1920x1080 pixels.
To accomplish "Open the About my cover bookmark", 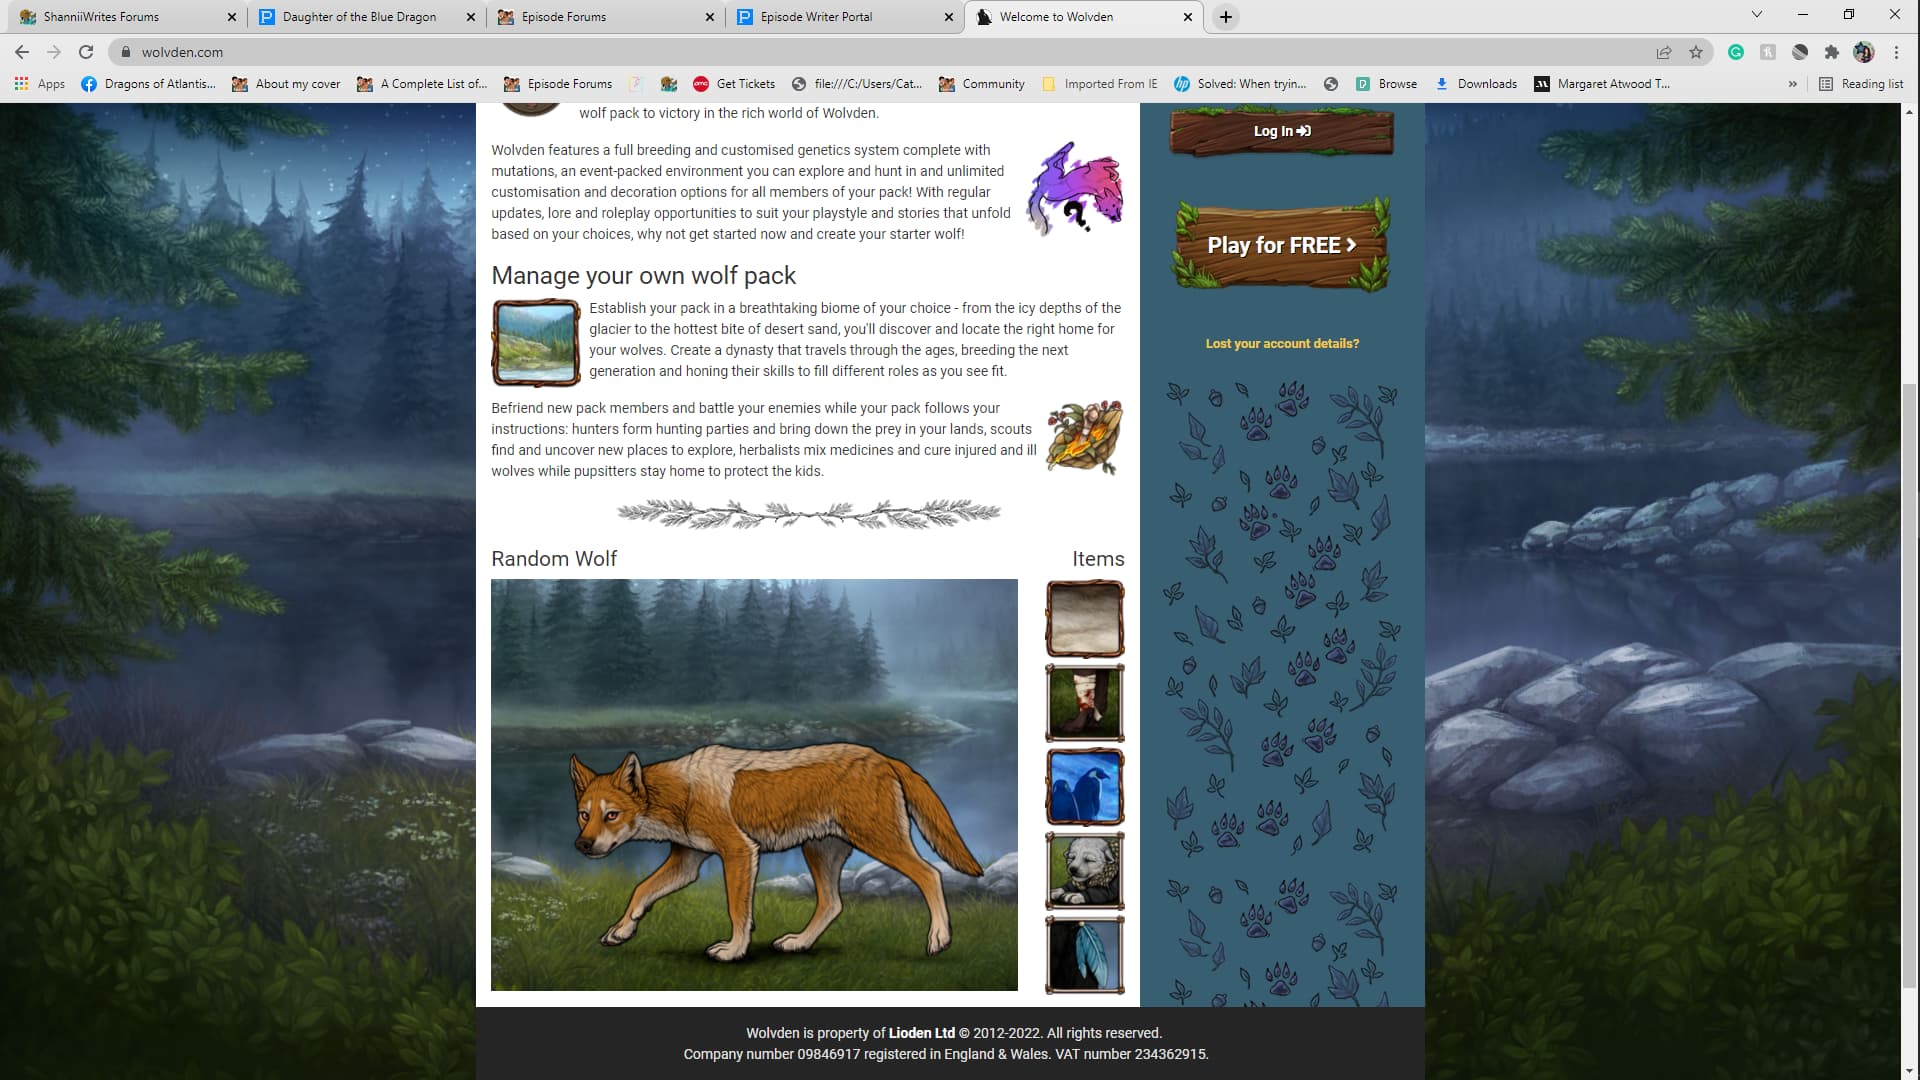I will click(286, 84).
